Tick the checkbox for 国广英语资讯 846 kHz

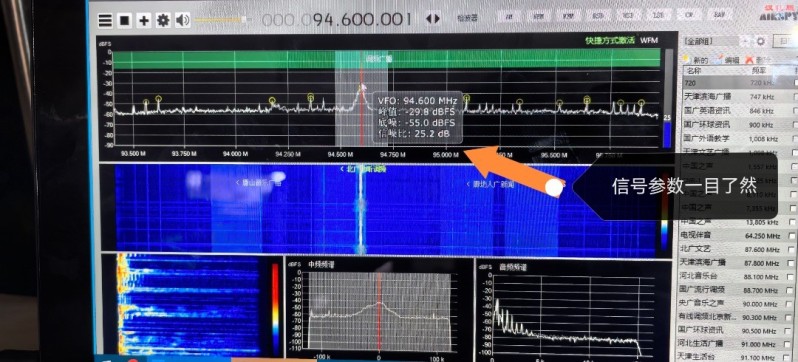click(x=796, y=110)
